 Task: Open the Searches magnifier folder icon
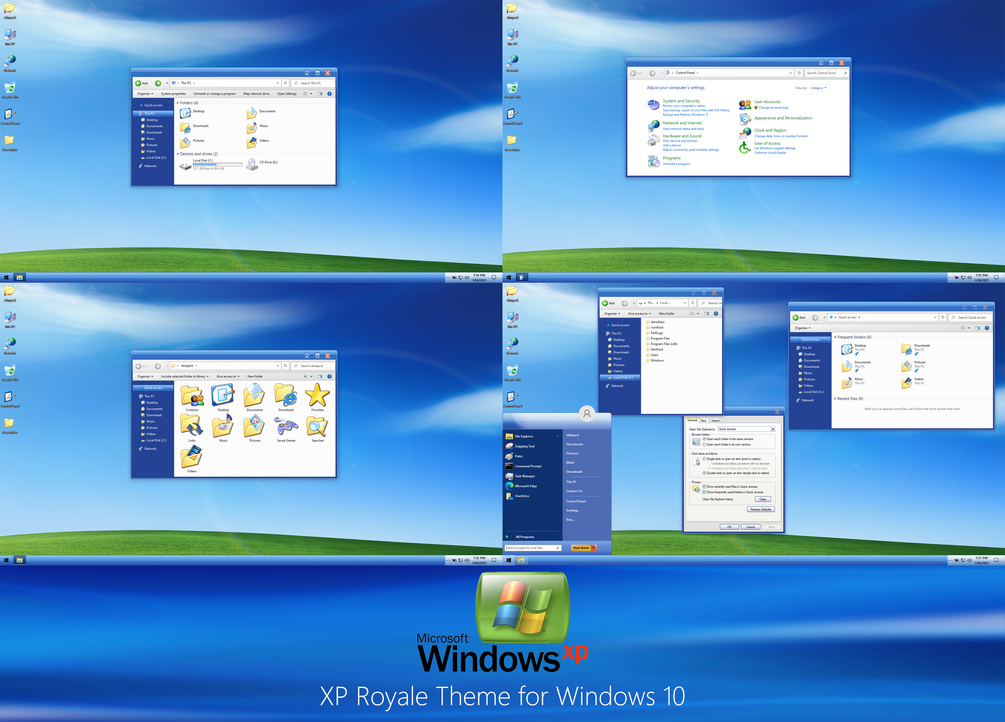click(317, 426)
